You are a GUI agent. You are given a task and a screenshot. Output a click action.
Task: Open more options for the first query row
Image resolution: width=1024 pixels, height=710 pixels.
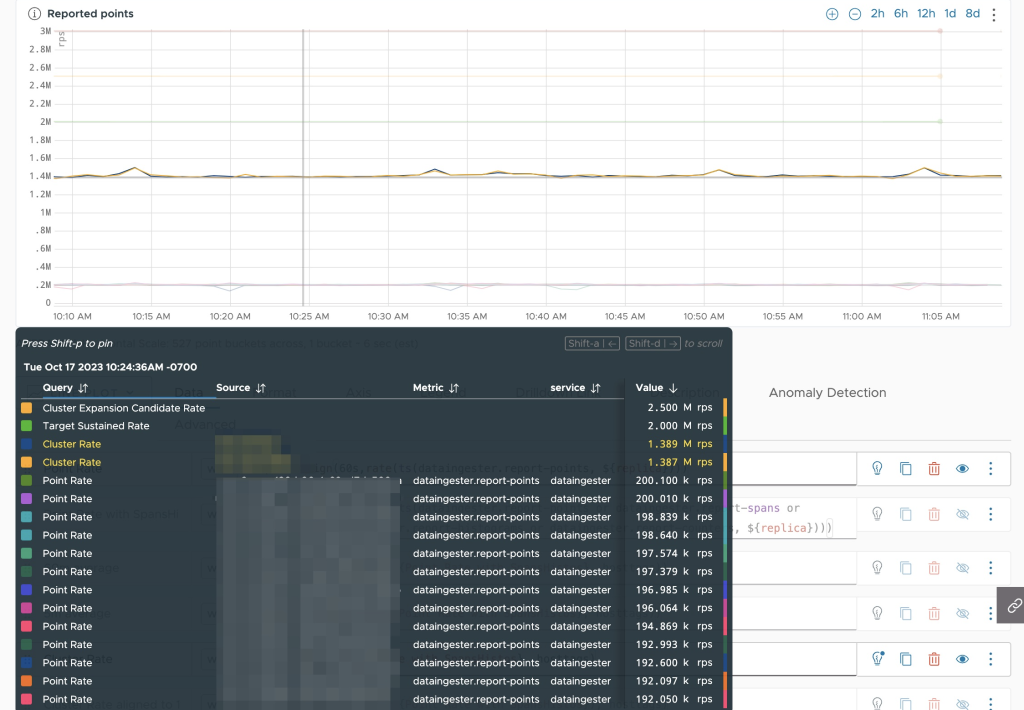[990, 468]
